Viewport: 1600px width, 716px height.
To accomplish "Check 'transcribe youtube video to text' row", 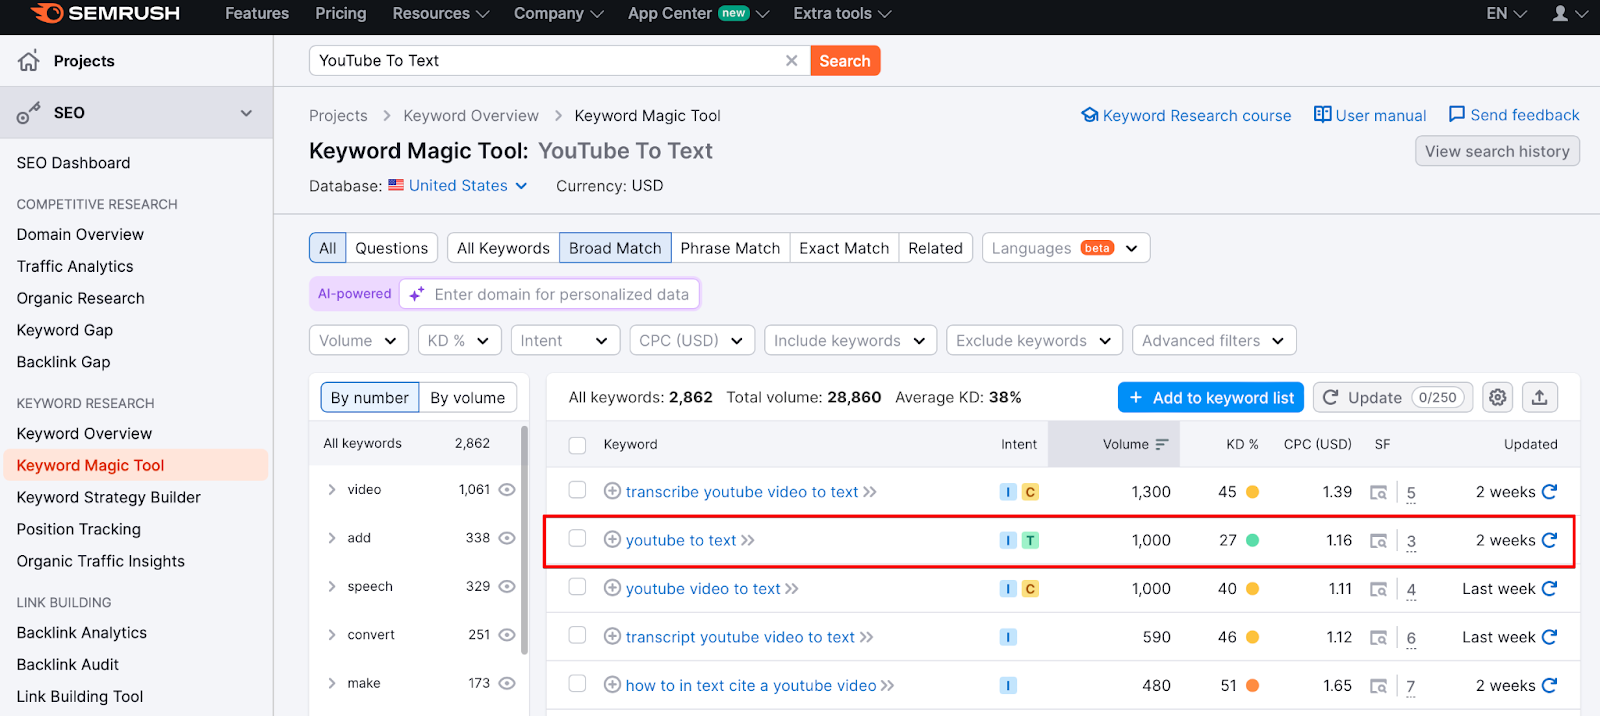I will (x=577, y=490).
